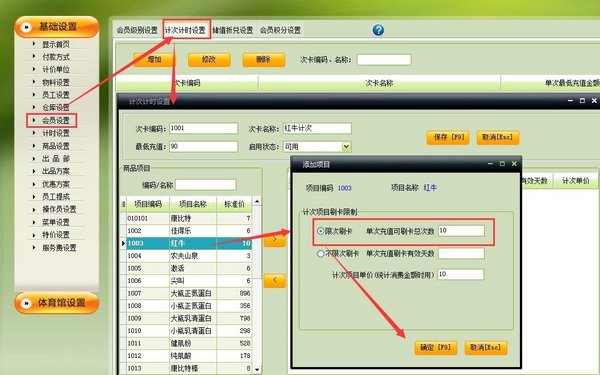Click the 计次单价 column header

pos(576,181)
